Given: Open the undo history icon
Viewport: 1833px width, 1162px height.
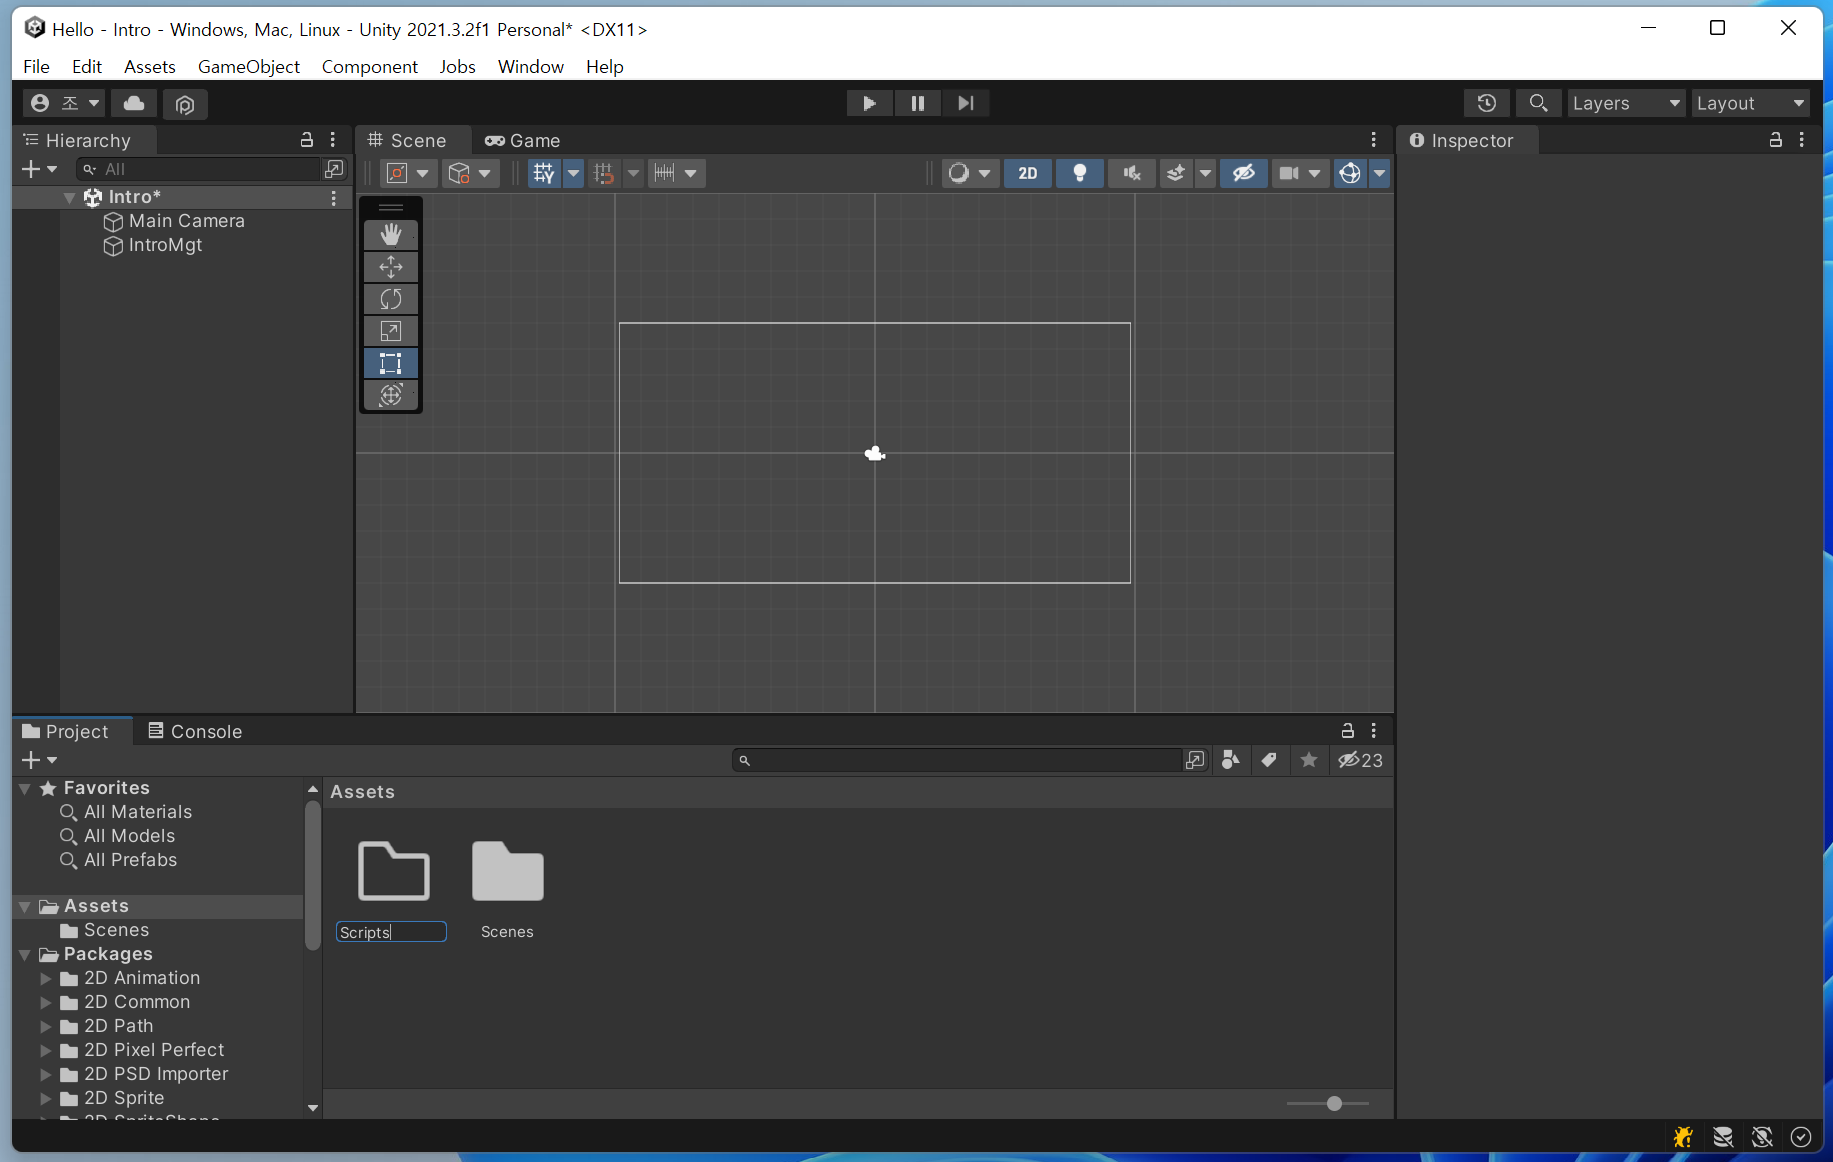Looking at the screenshot, I should point(1487,103).
